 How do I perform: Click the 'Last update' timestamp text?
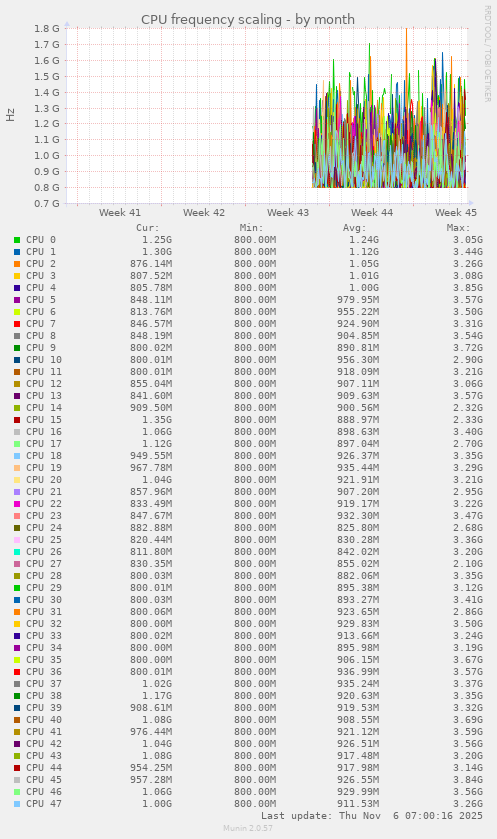(x=372, y=816)
